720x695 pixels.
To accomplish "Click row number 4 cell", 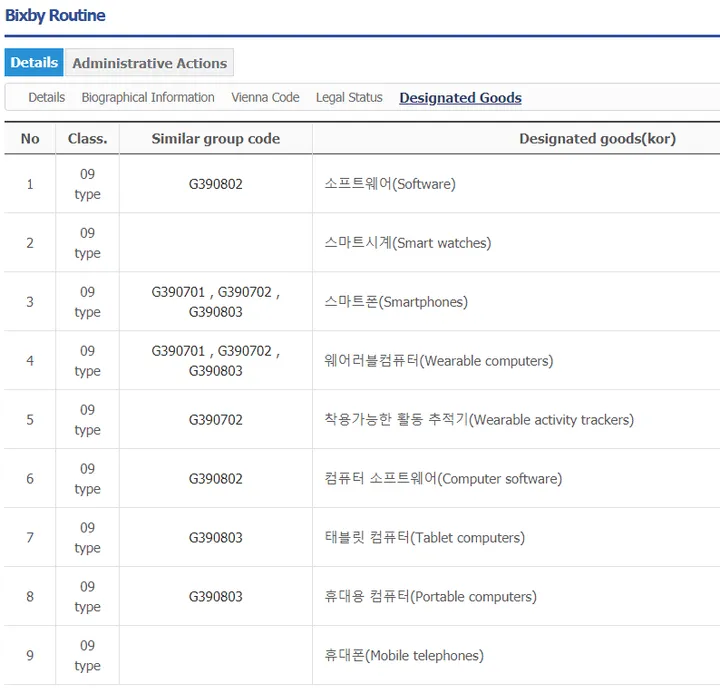I will [30, 361].
